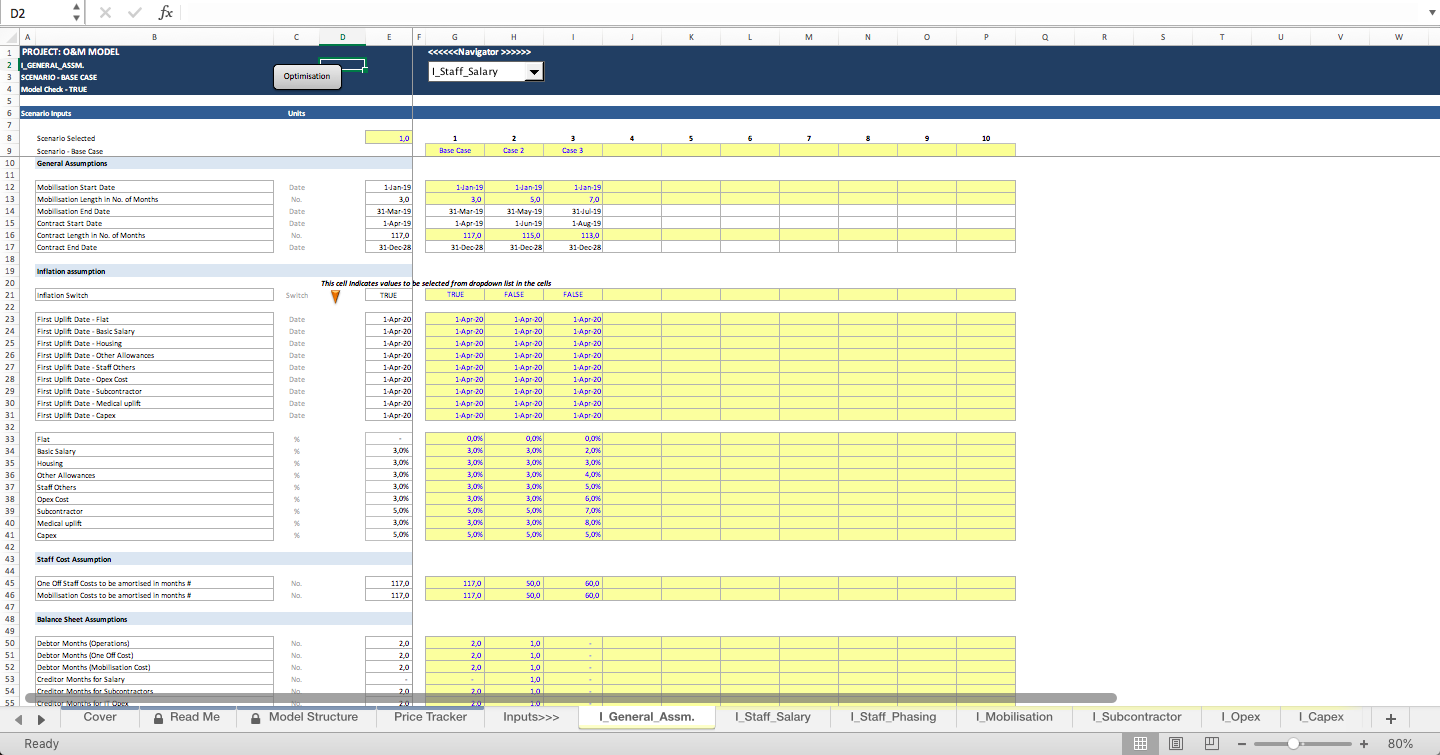Screen dimensions: 1440x755
Task: Click the zoom out minus control
Action: (x=1243, y=744)
